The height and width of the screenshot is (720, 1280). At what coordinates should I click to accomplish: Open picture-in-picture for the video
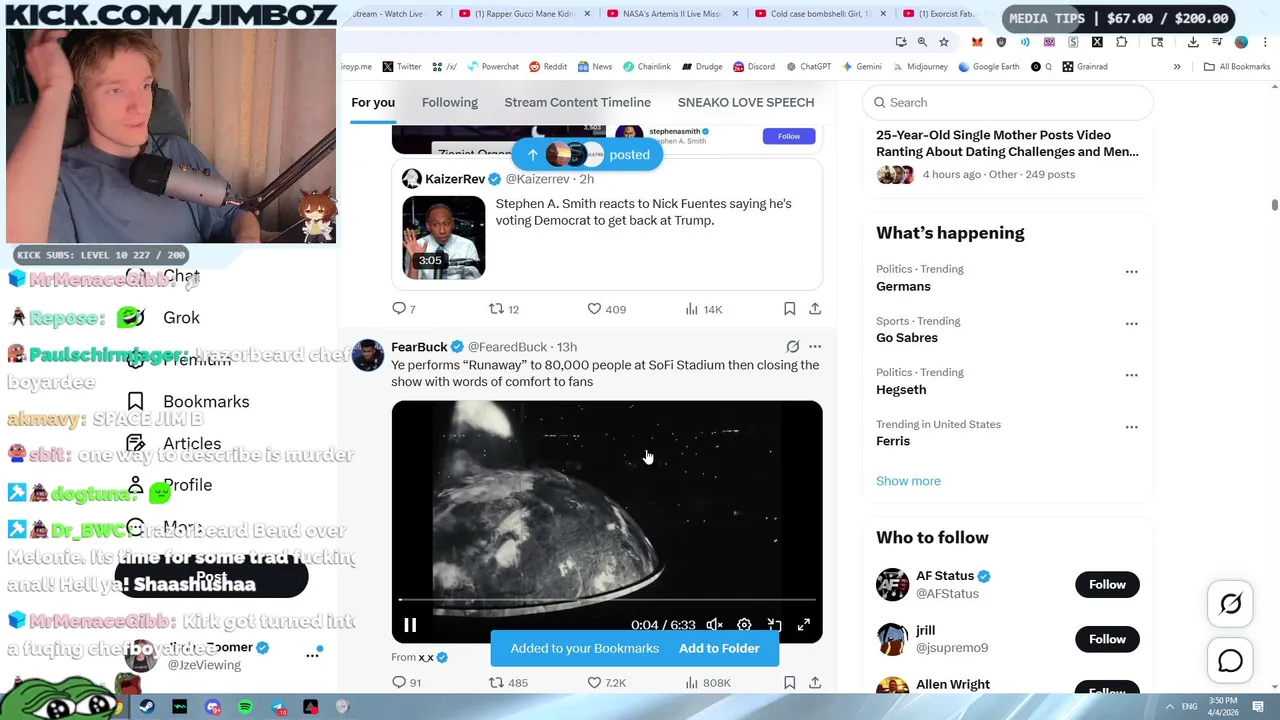coord(774,625)
